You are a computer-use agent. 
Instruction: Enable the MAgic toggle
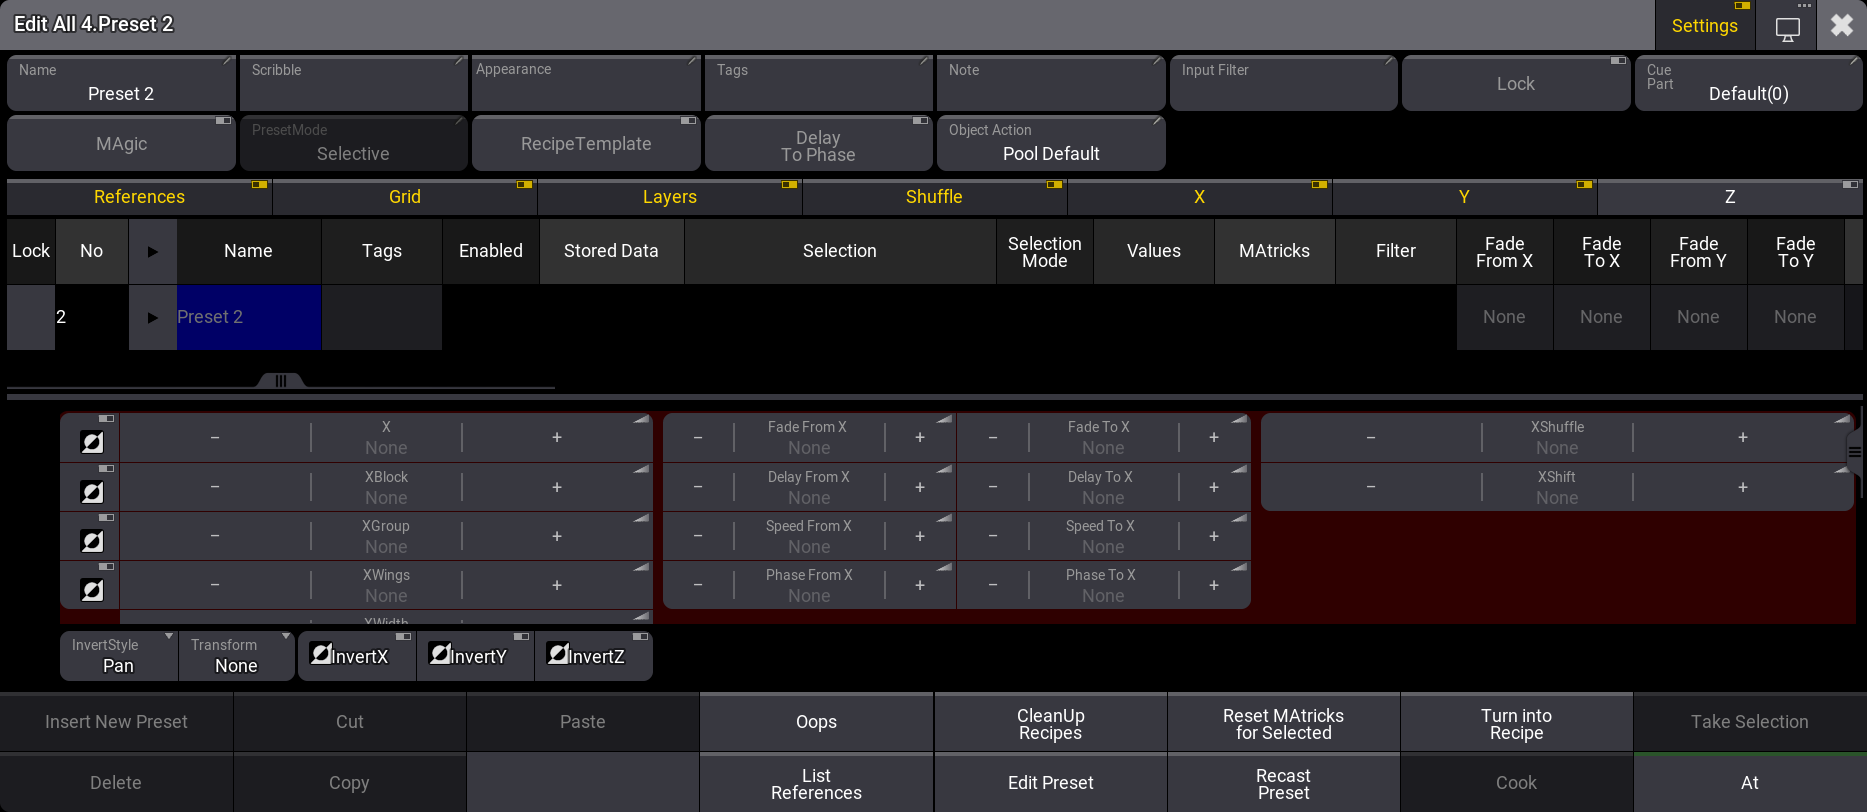tap(121, 144)
